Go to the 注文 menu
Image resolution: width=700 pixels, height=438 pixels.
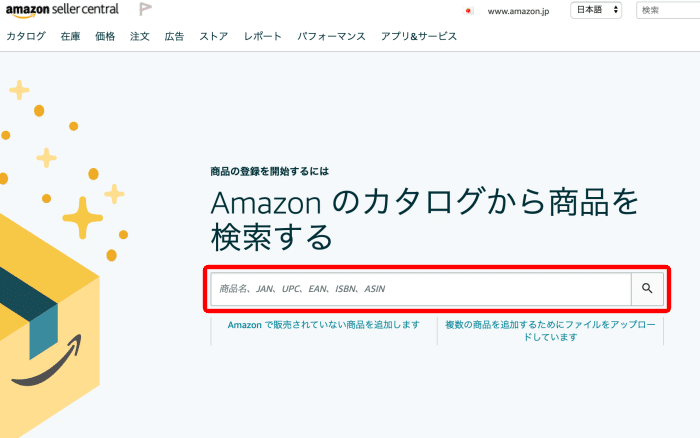[140, 36]
